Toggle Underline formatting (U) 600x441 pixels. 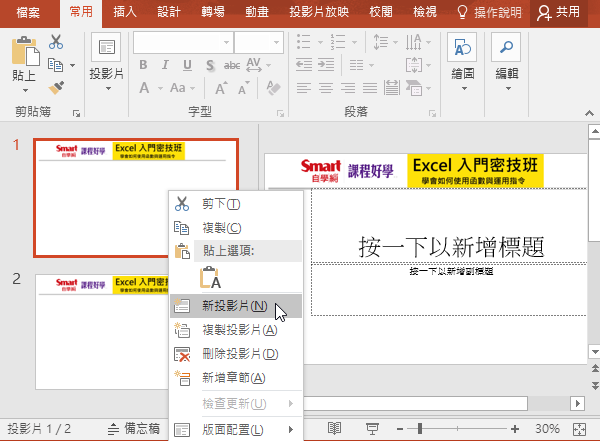tap(187, 65)
